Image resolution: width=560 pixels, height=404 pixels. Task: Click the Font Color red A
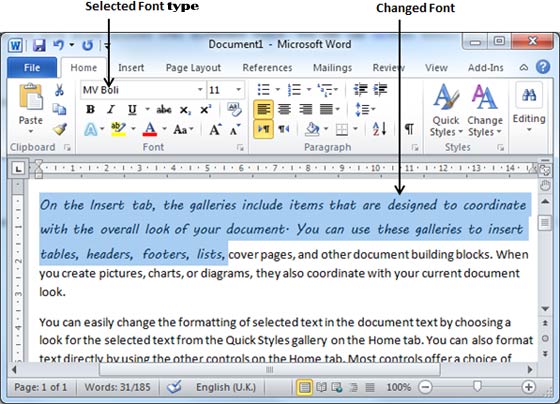tap(150, 129)
